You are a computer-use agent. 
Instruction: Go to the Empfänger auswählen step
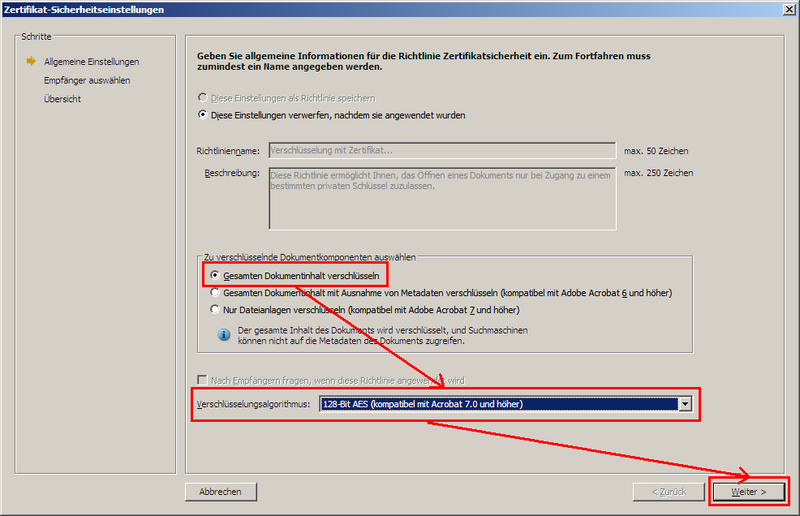tap(87, 81)
